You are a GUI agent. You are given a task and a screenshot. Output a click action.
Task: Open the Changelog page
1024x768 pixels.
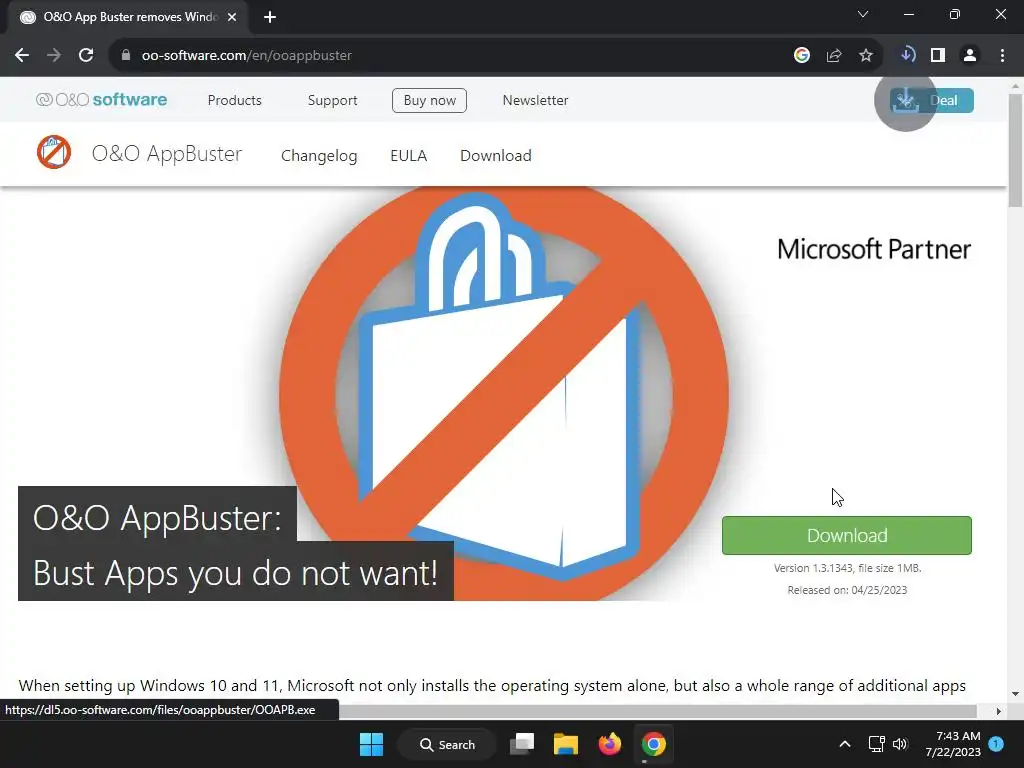[319, 156]
